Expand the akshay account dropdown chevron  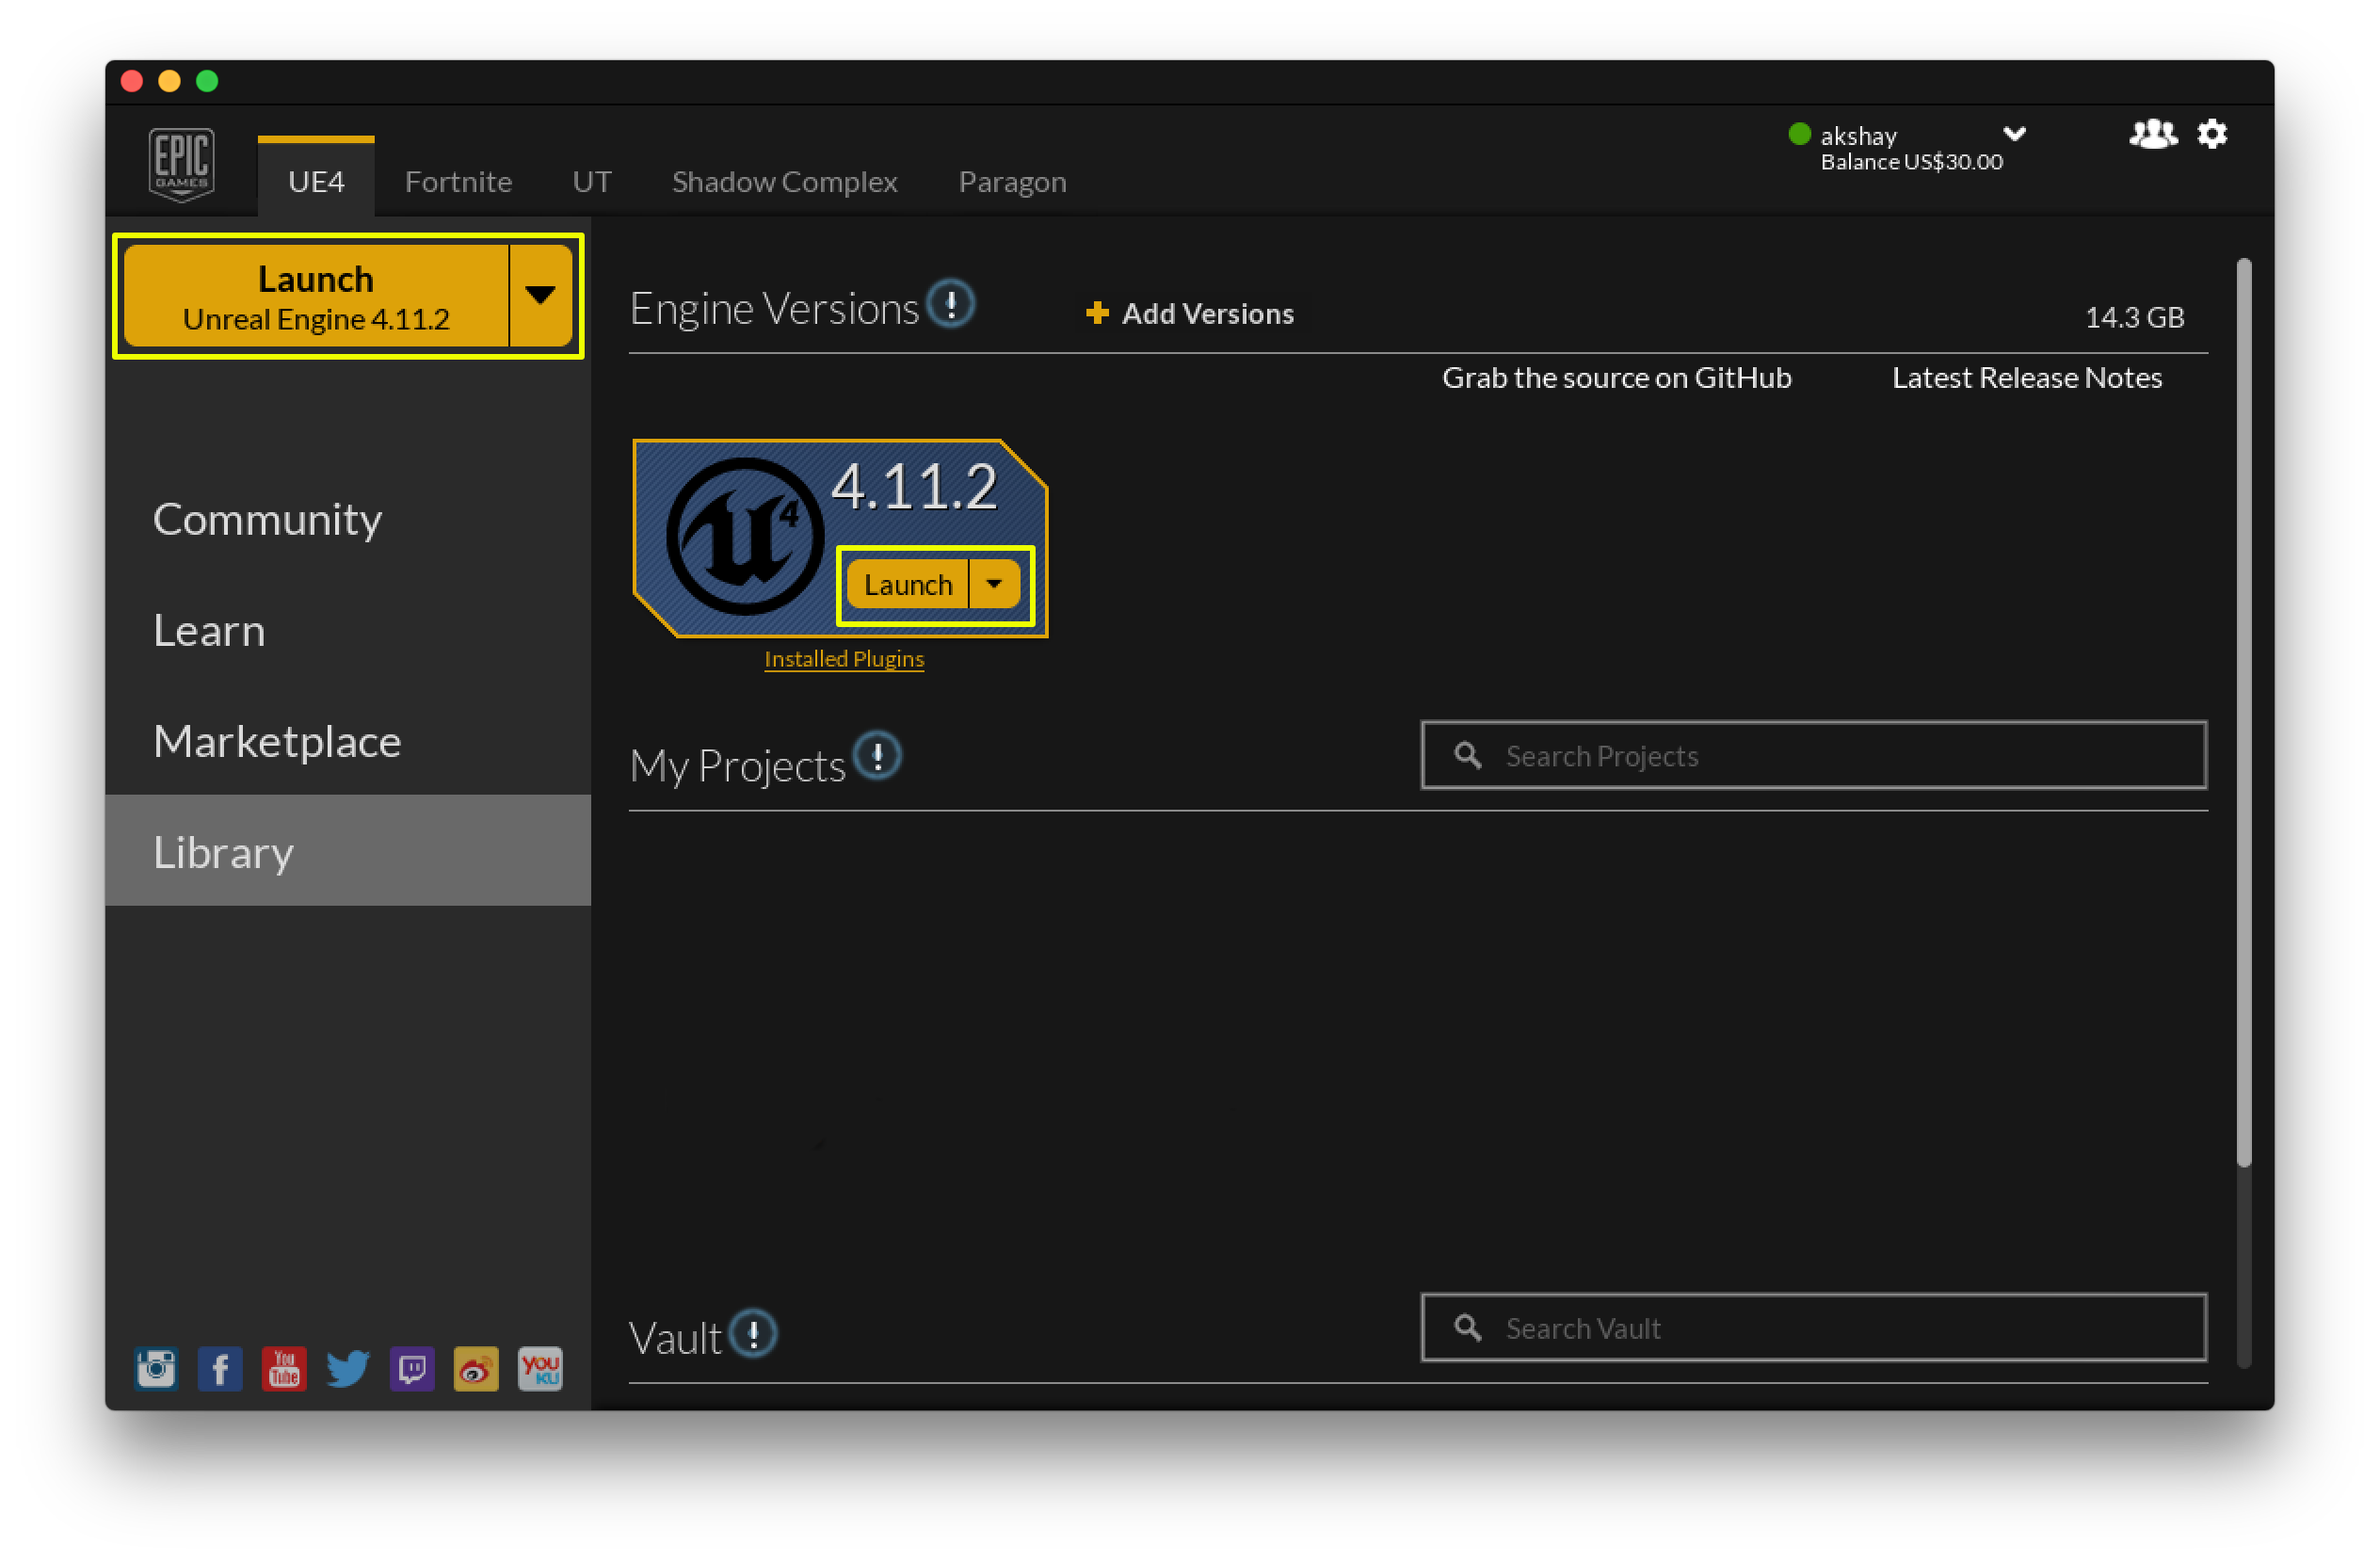click(x=2014, y=134)
